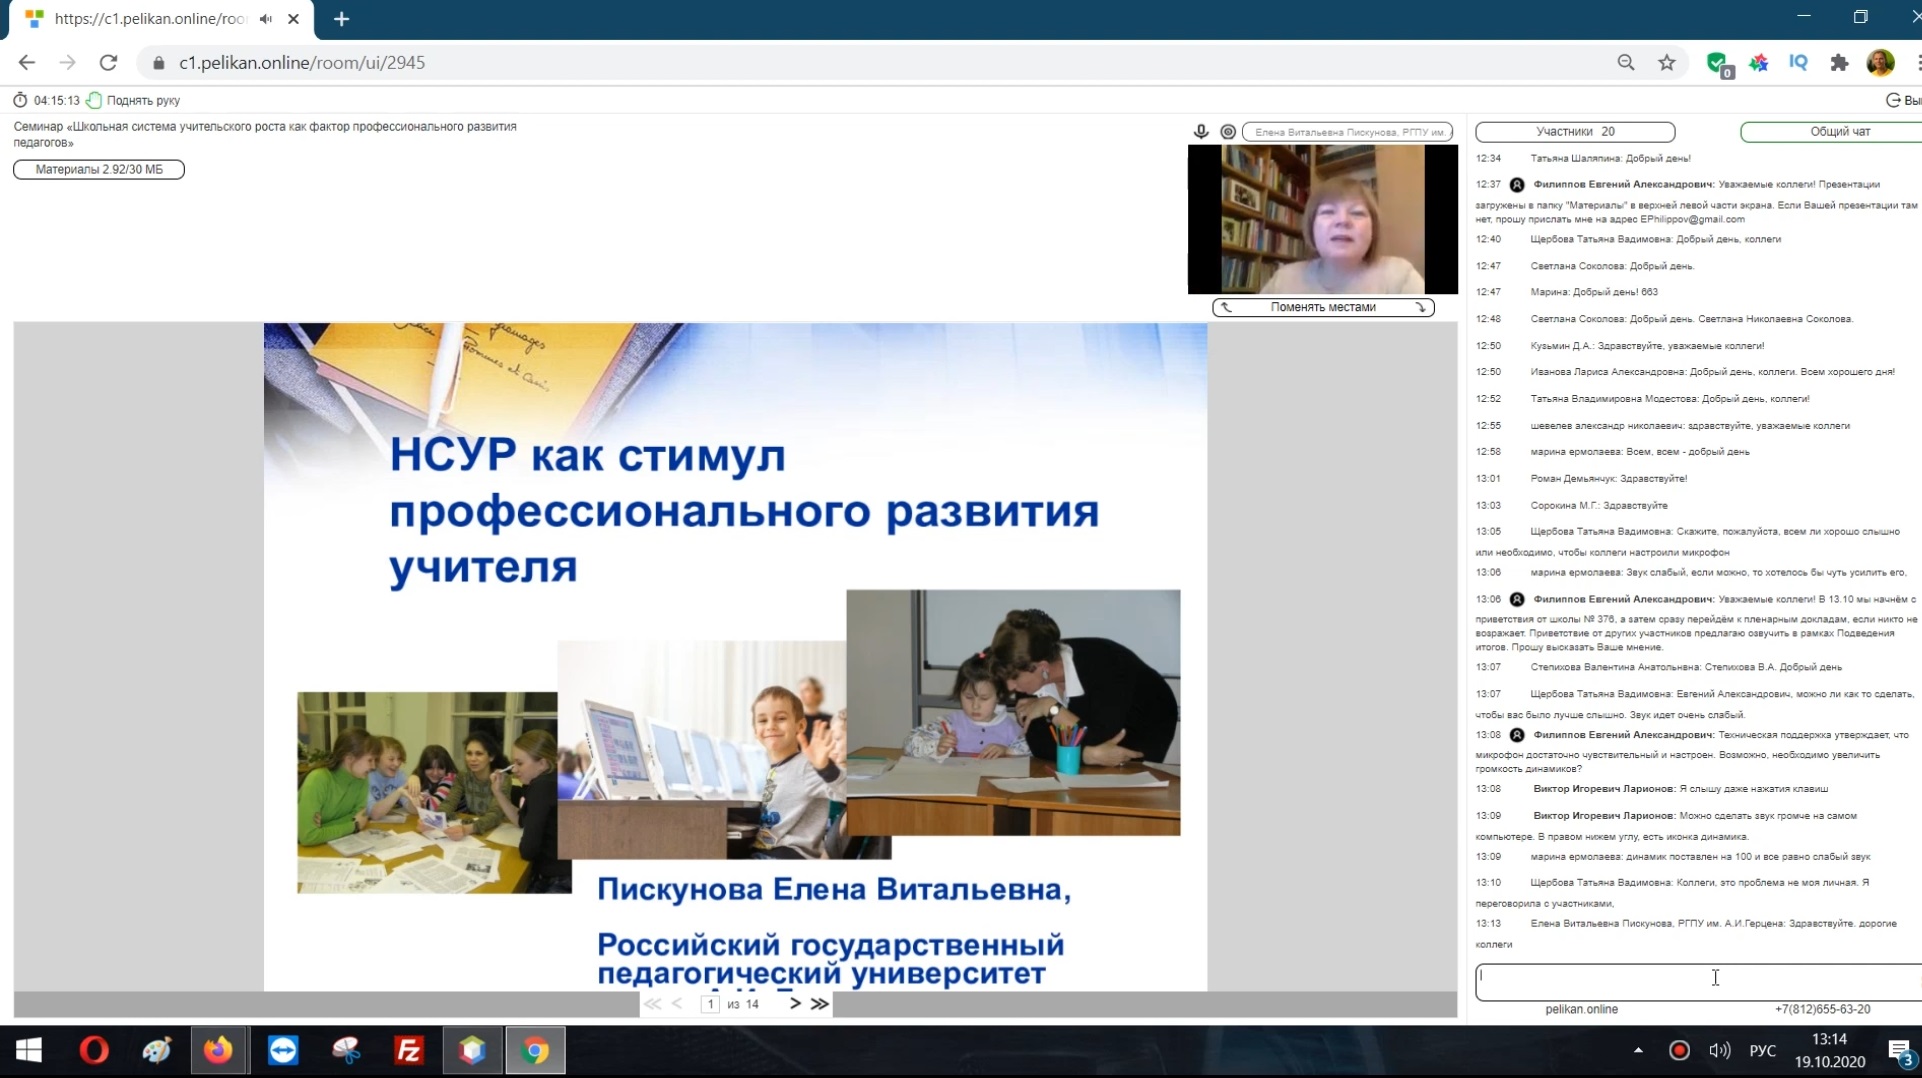Click the presenter name field above video
The image size is (1922, 1078).
tap(1348, 132)
